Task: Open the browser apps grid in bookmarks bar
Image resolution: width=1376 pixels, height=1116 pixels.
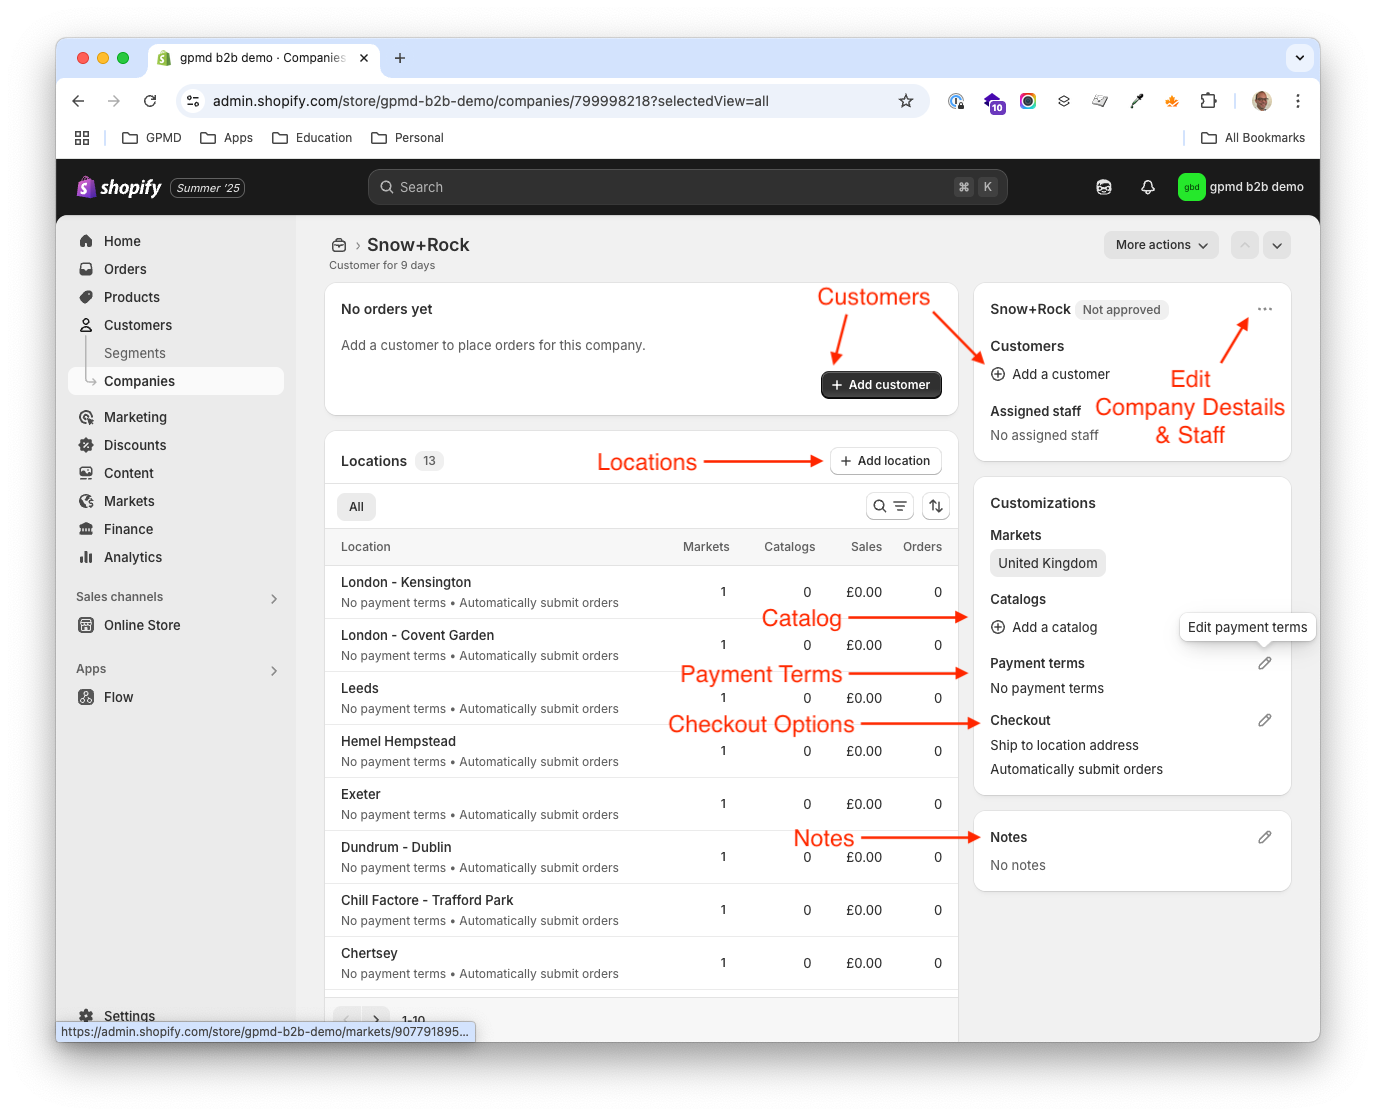Action: [82, 138]
